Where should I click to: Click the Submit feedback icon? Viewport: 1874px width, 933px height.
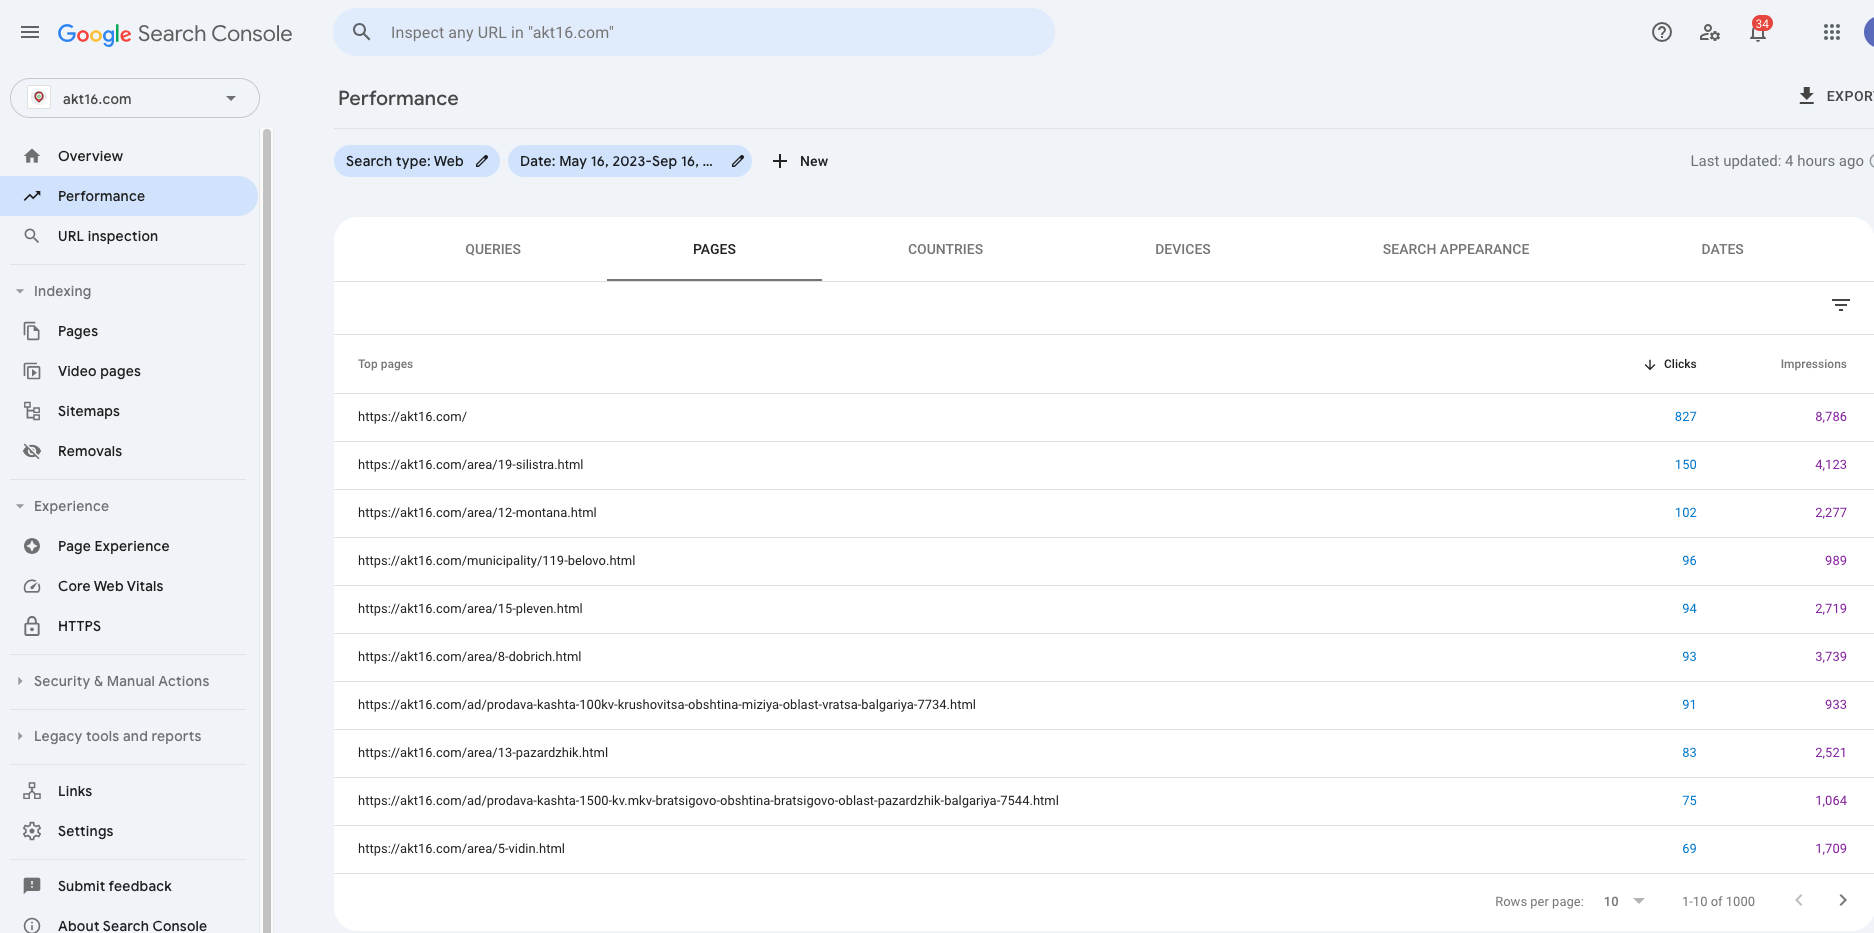point(32,886)
